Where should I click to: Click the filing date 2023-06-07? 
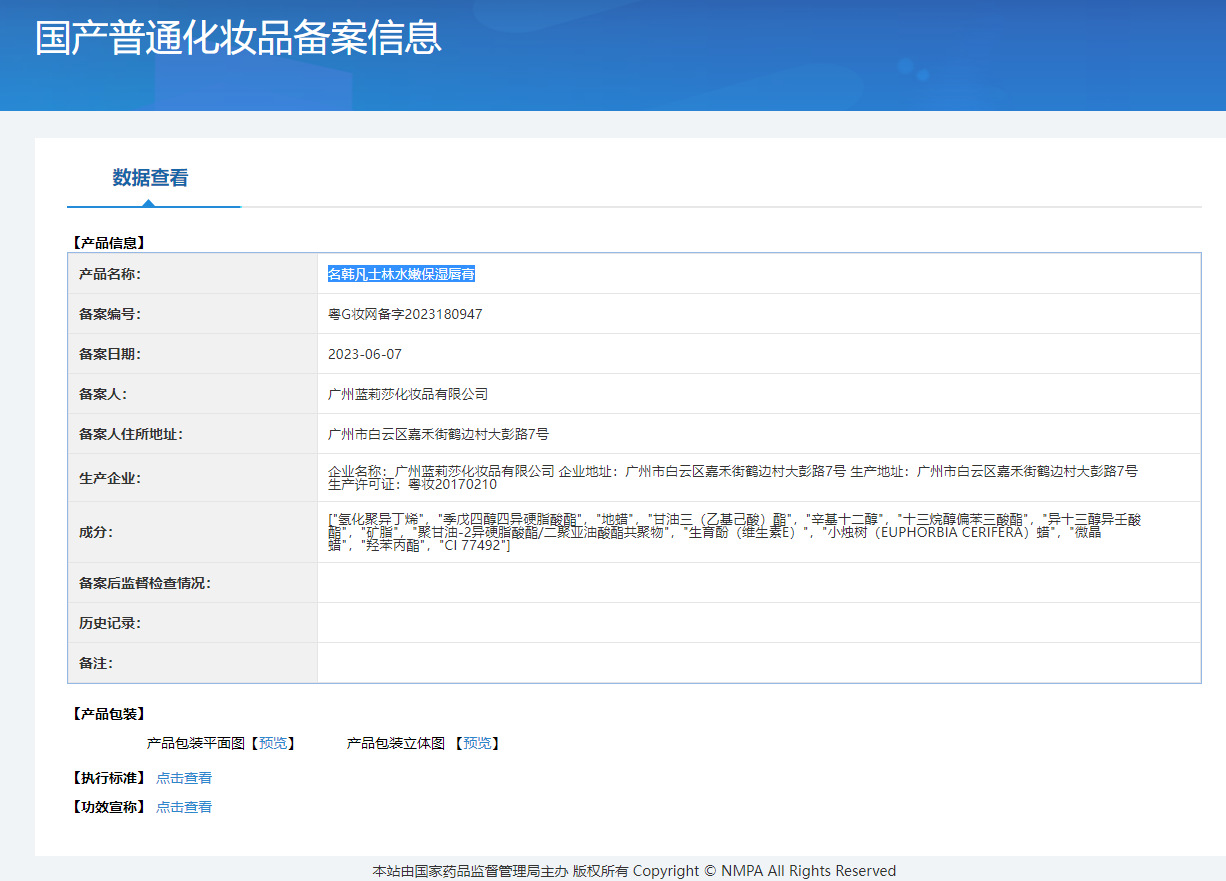tap(365, 354)
